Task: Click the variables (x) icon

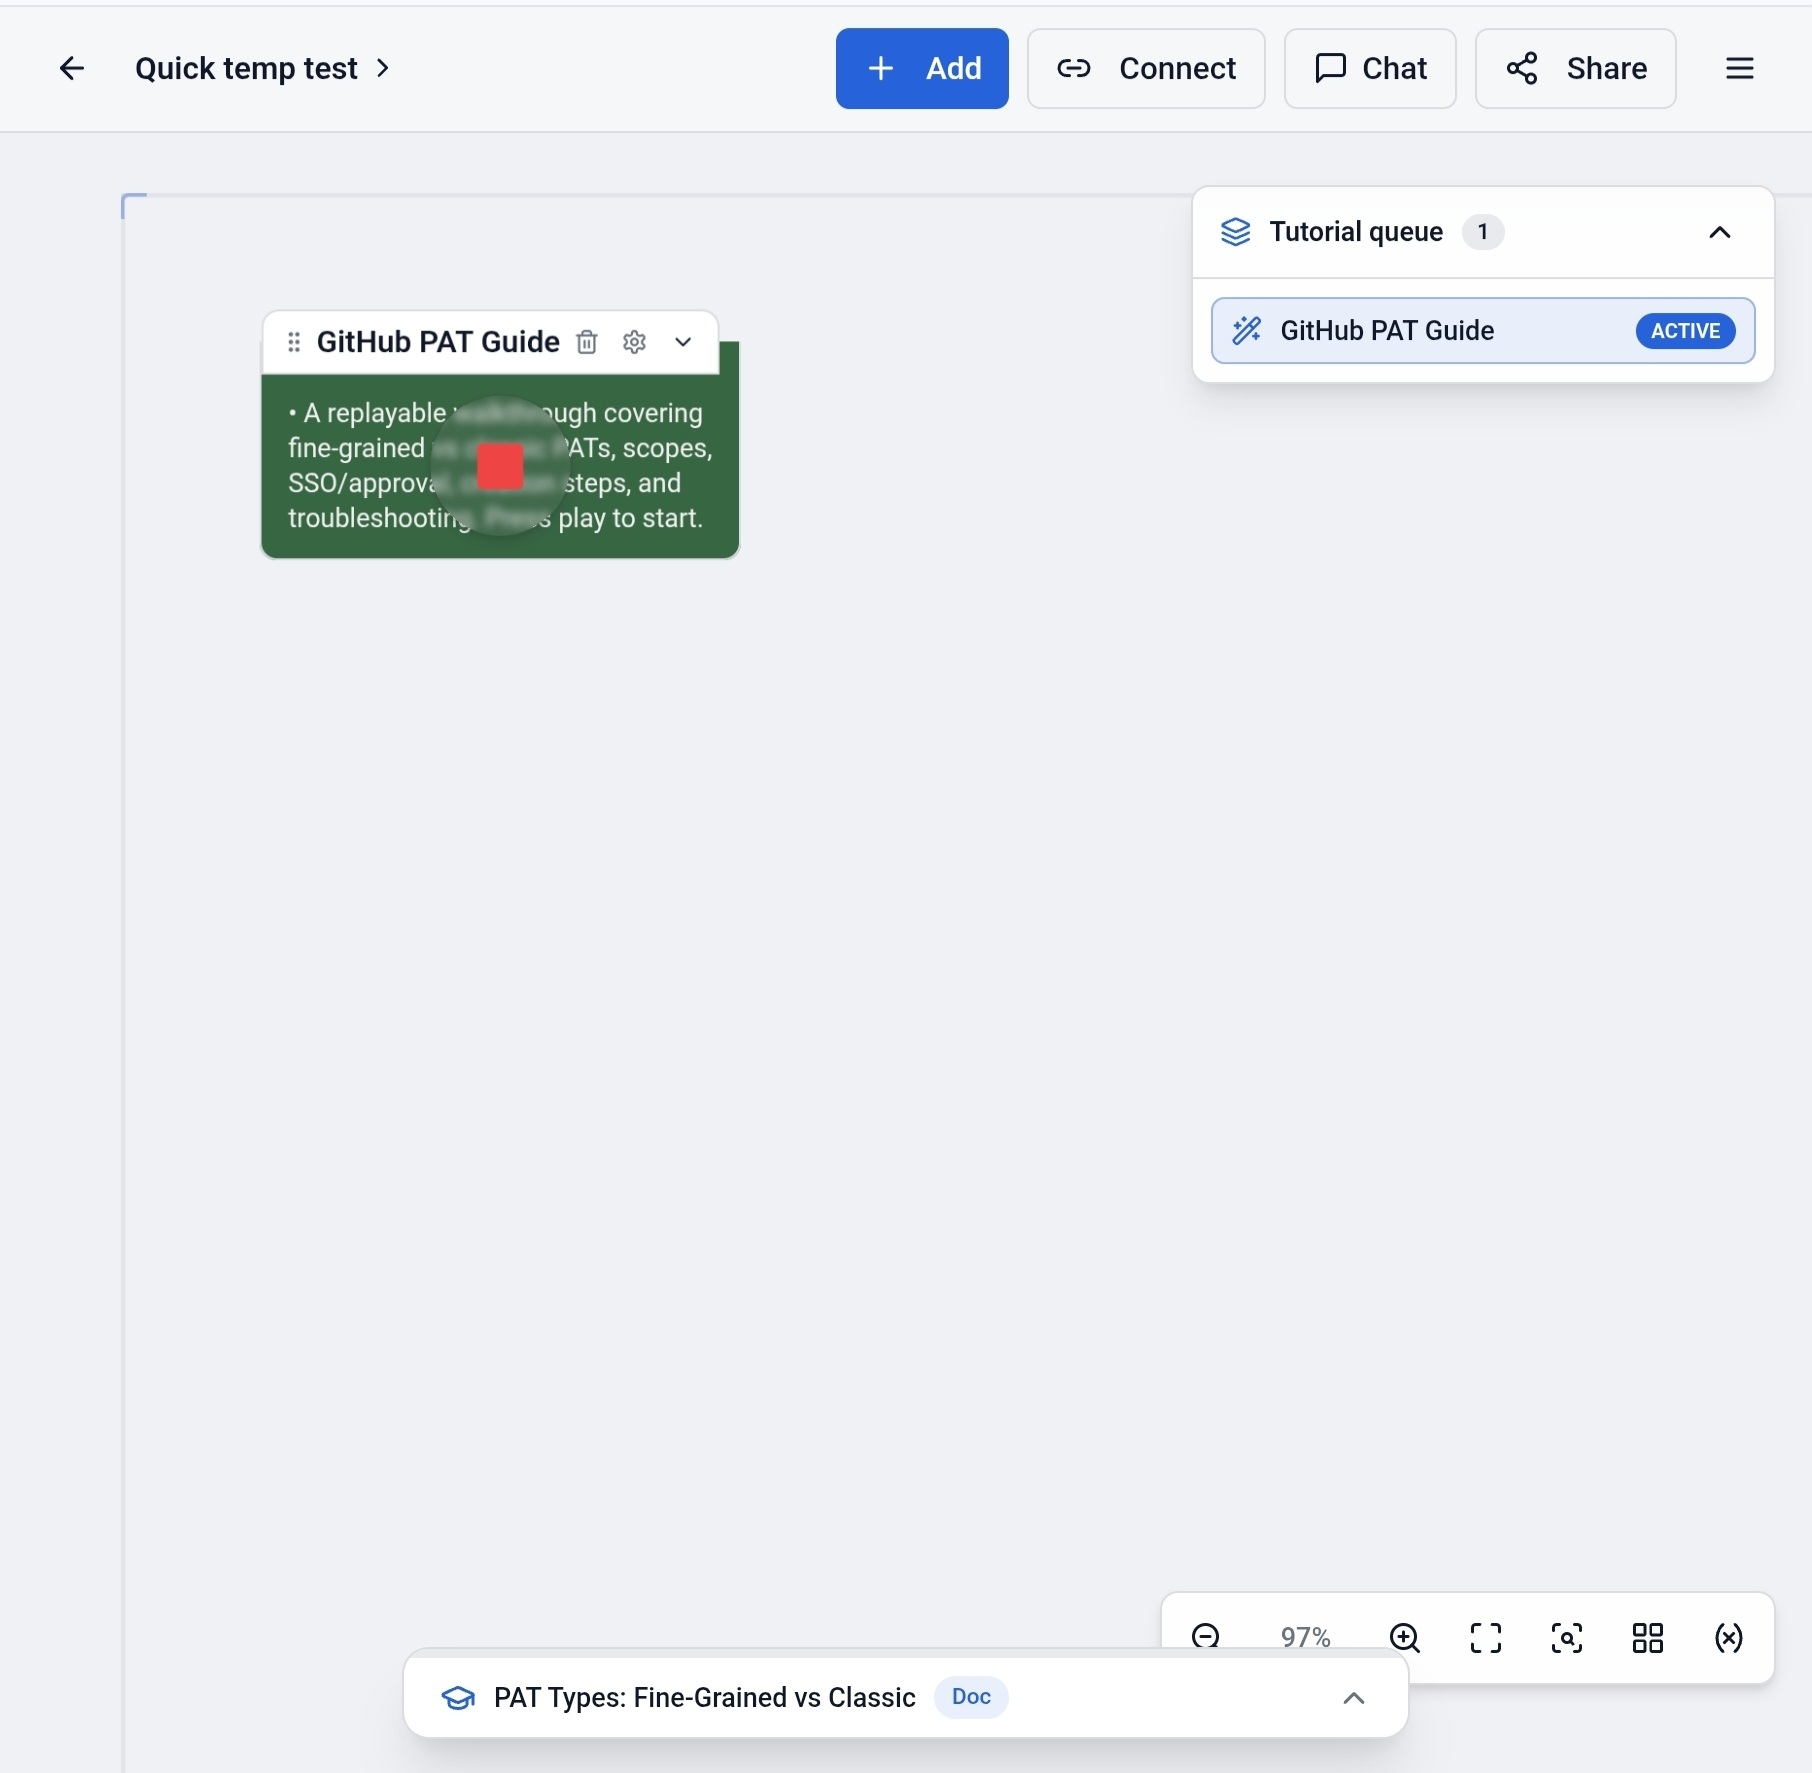Action: pos(1729,1637)
